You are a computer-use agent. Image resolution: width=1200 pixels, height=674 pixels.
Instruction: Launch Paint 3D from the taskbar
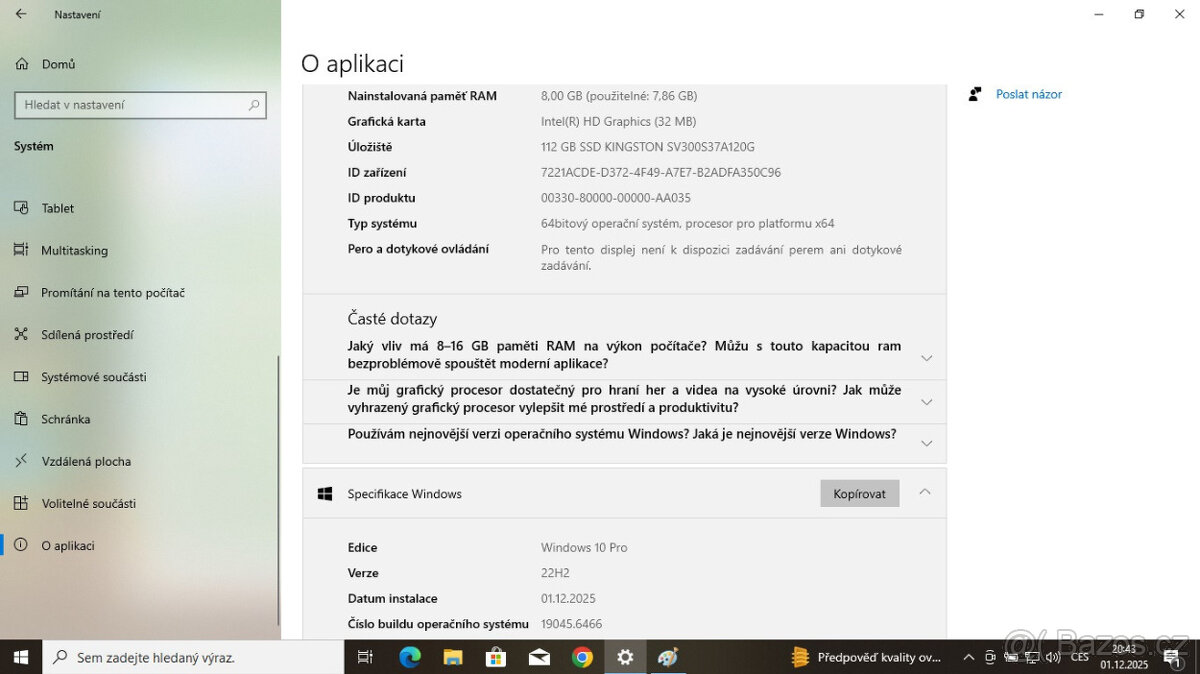point(666,657)
